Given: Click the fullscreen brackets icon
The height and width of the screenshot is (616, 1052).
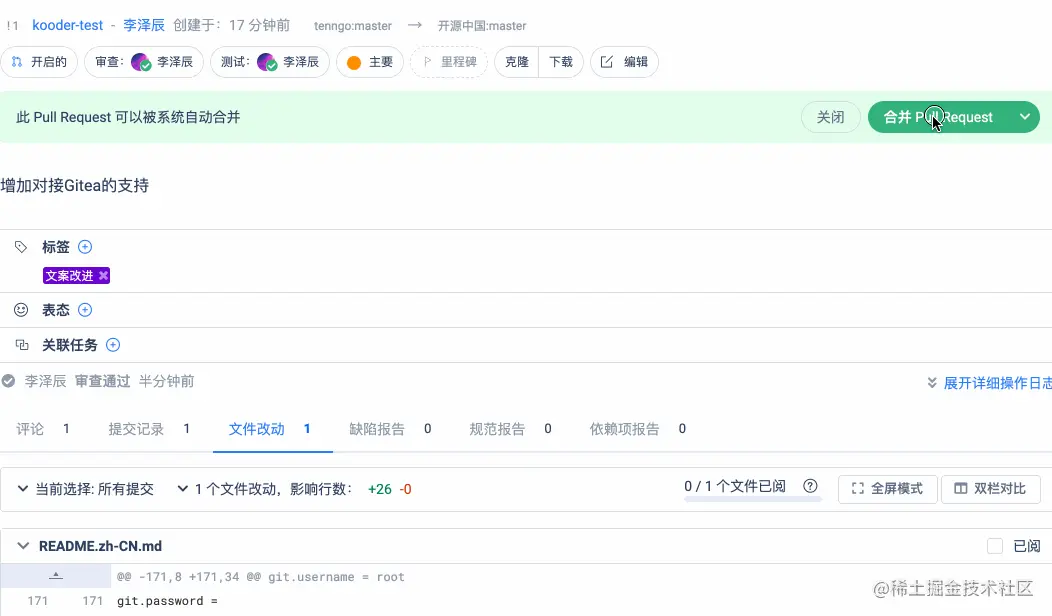Looking at the screenshot, I should (x=857, y=489).
